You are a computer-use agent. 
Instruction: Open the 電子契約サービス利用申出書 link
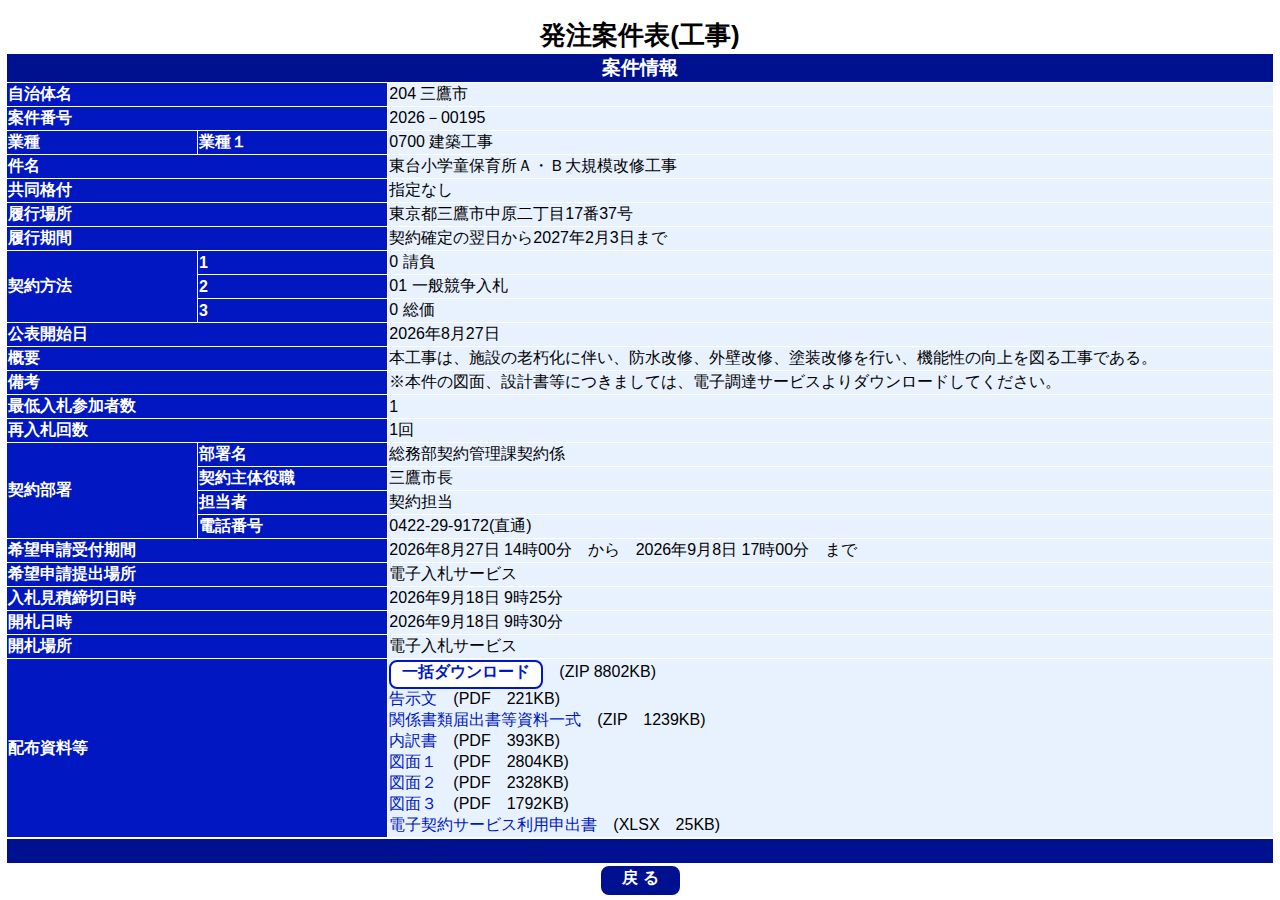coord(493,824)
